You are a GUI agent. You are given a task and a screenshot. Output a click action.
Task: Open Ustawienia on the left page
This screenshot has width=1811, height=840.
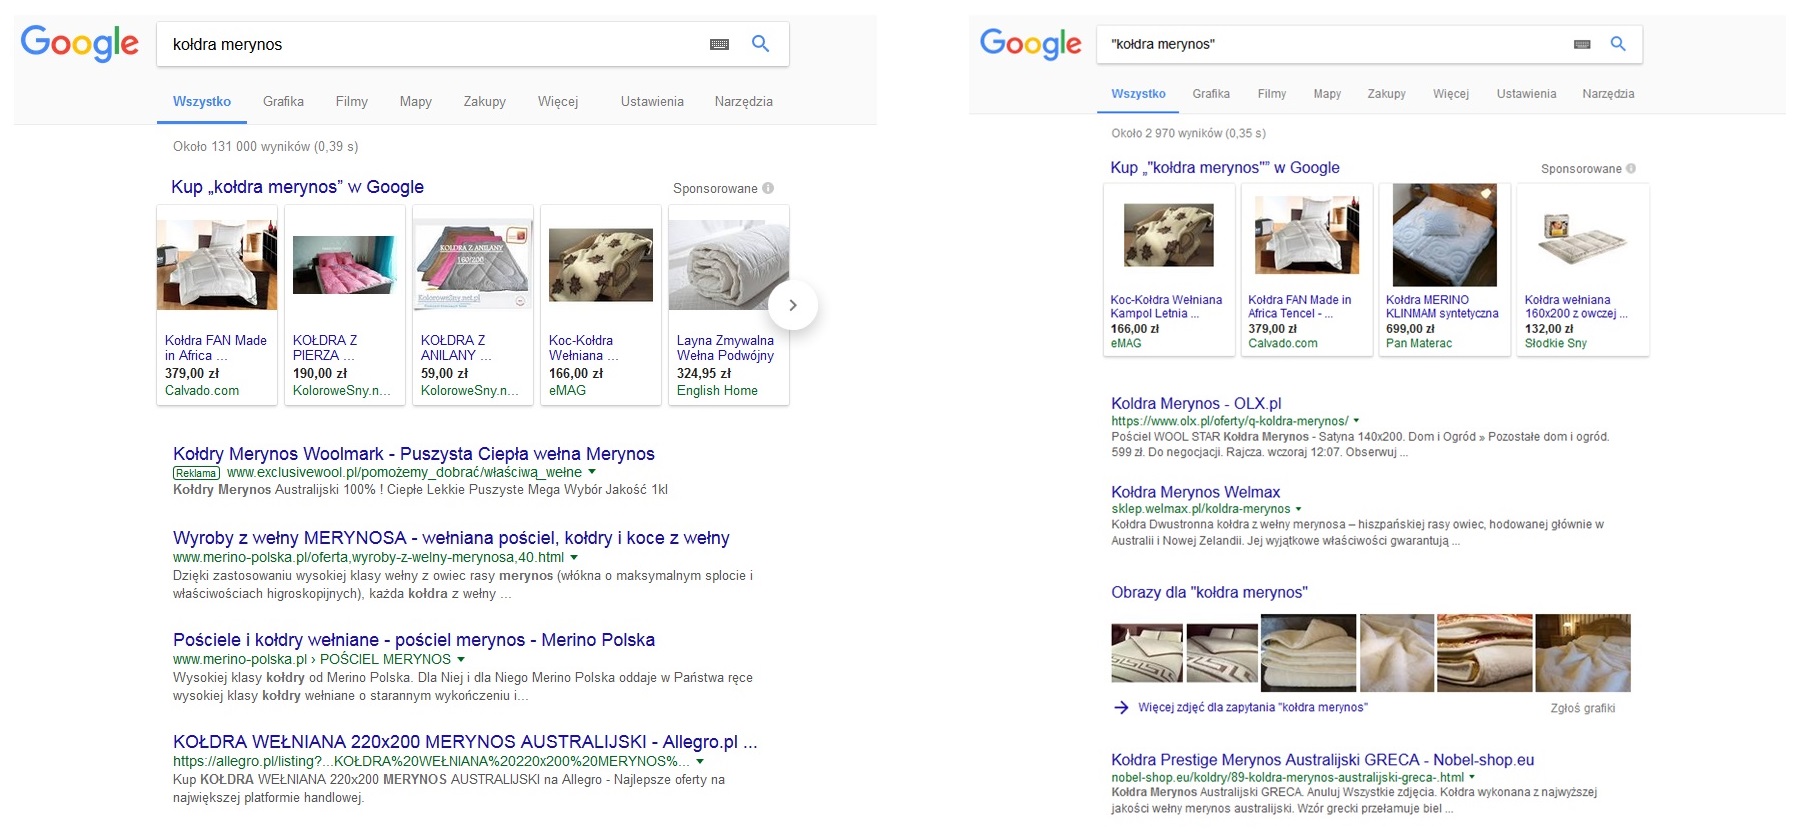652,101
